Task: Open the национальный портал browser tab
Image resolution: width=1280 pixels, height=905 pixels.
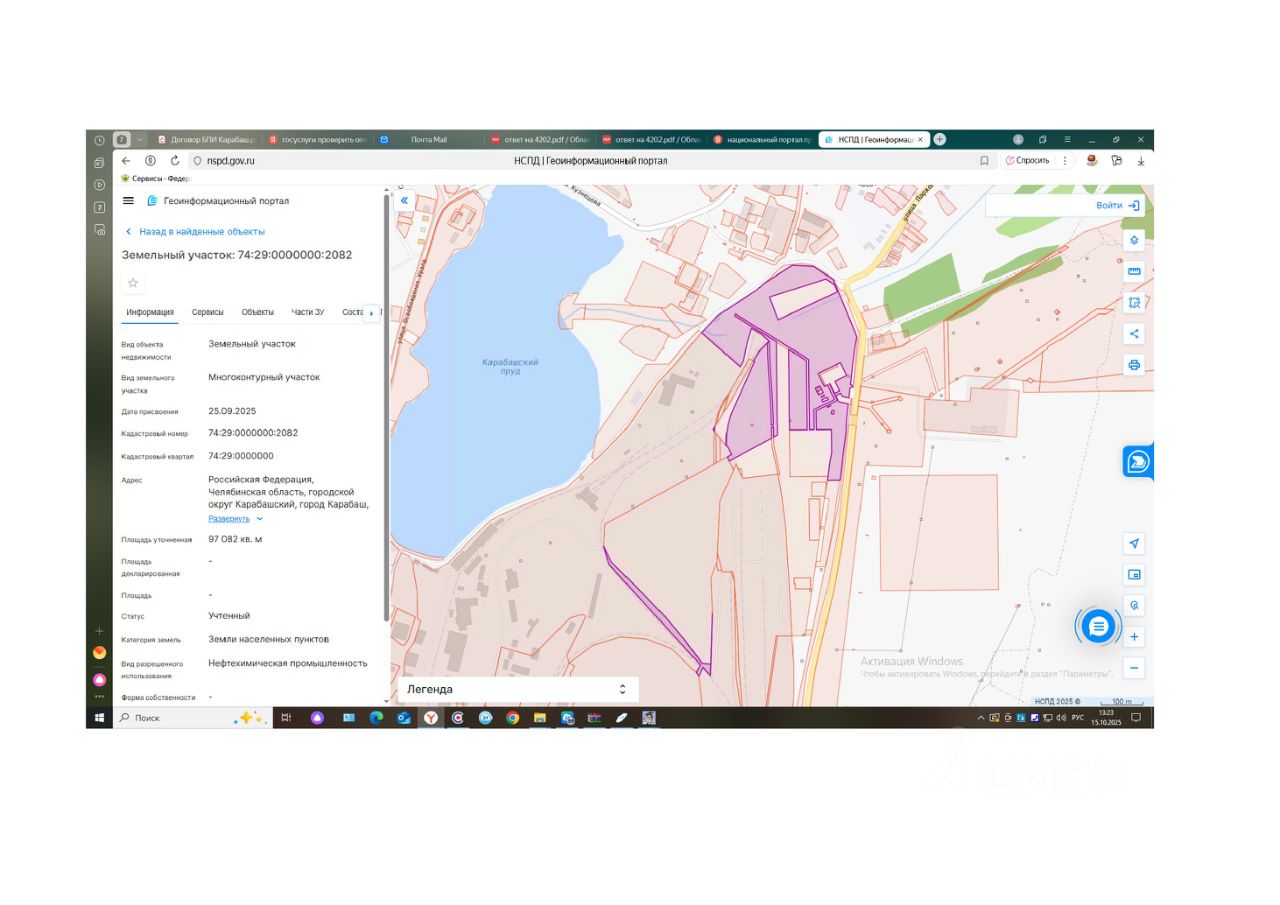Action: 762,139
